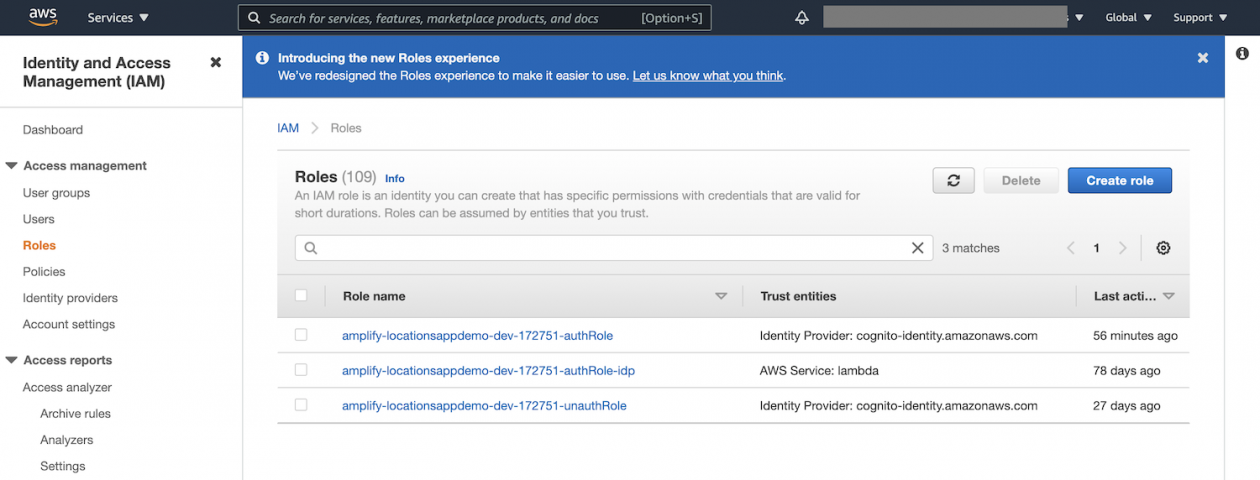The height and width of the screenshot is (480, 1260).
Task: Click '56 minutes ago' last activity cell
Action: (1135, 336)
